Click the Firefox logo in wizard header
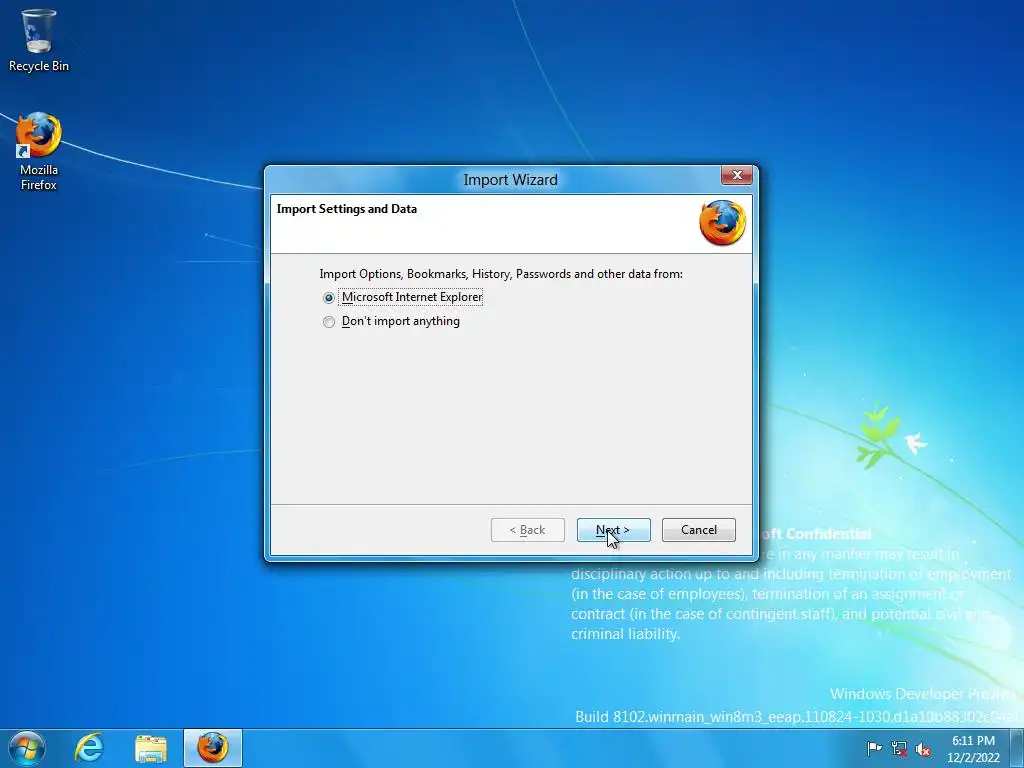The width and height of the screenshot is (1024, 768). click(722, 223)
